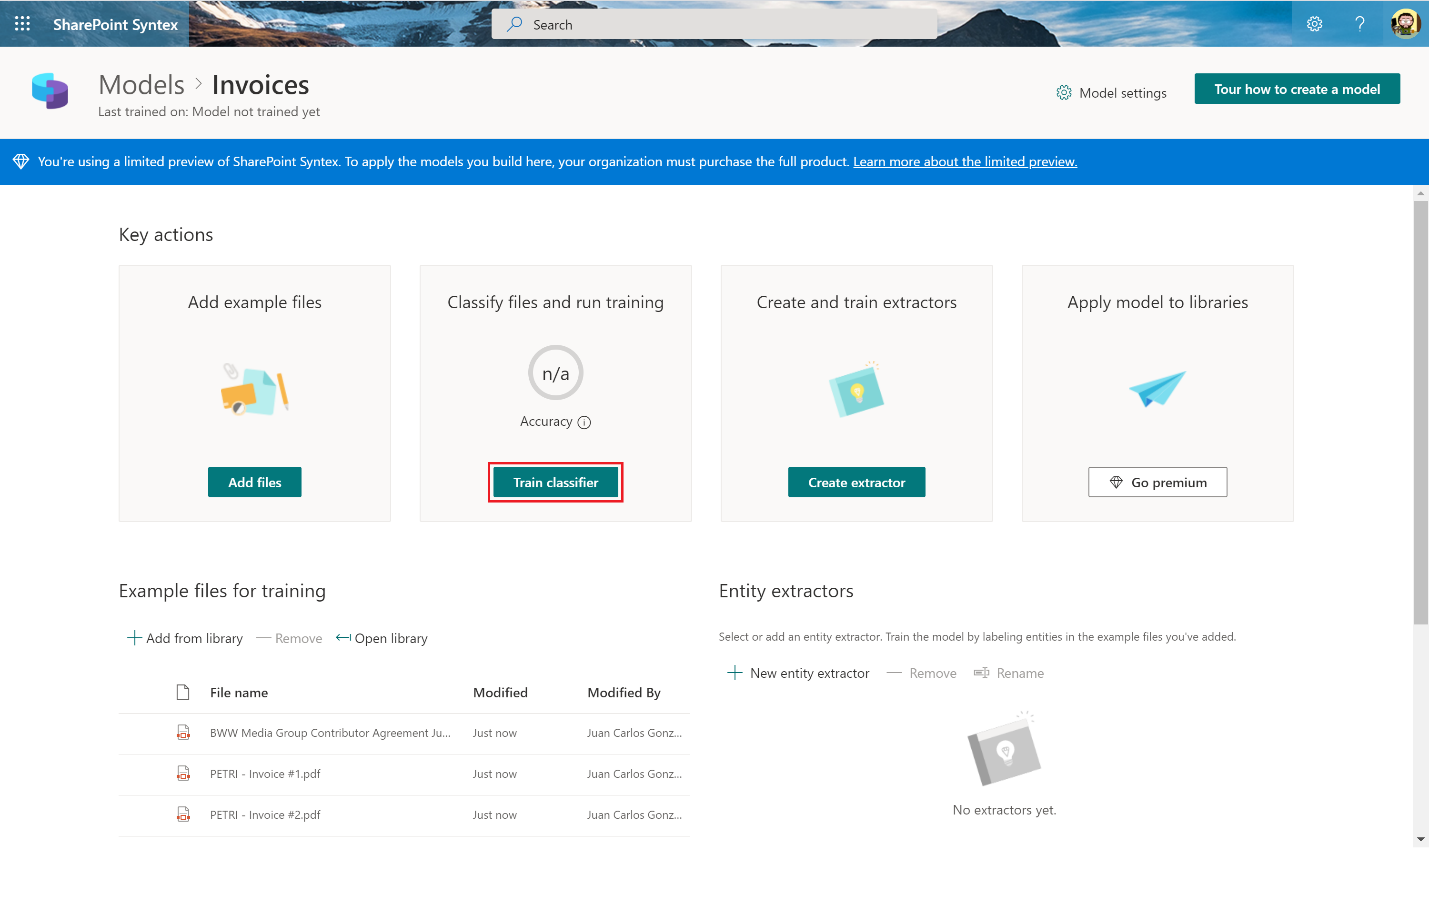Click the Accuracy info icon
This screenshot has width=1429, height=915.
[585, 423]
